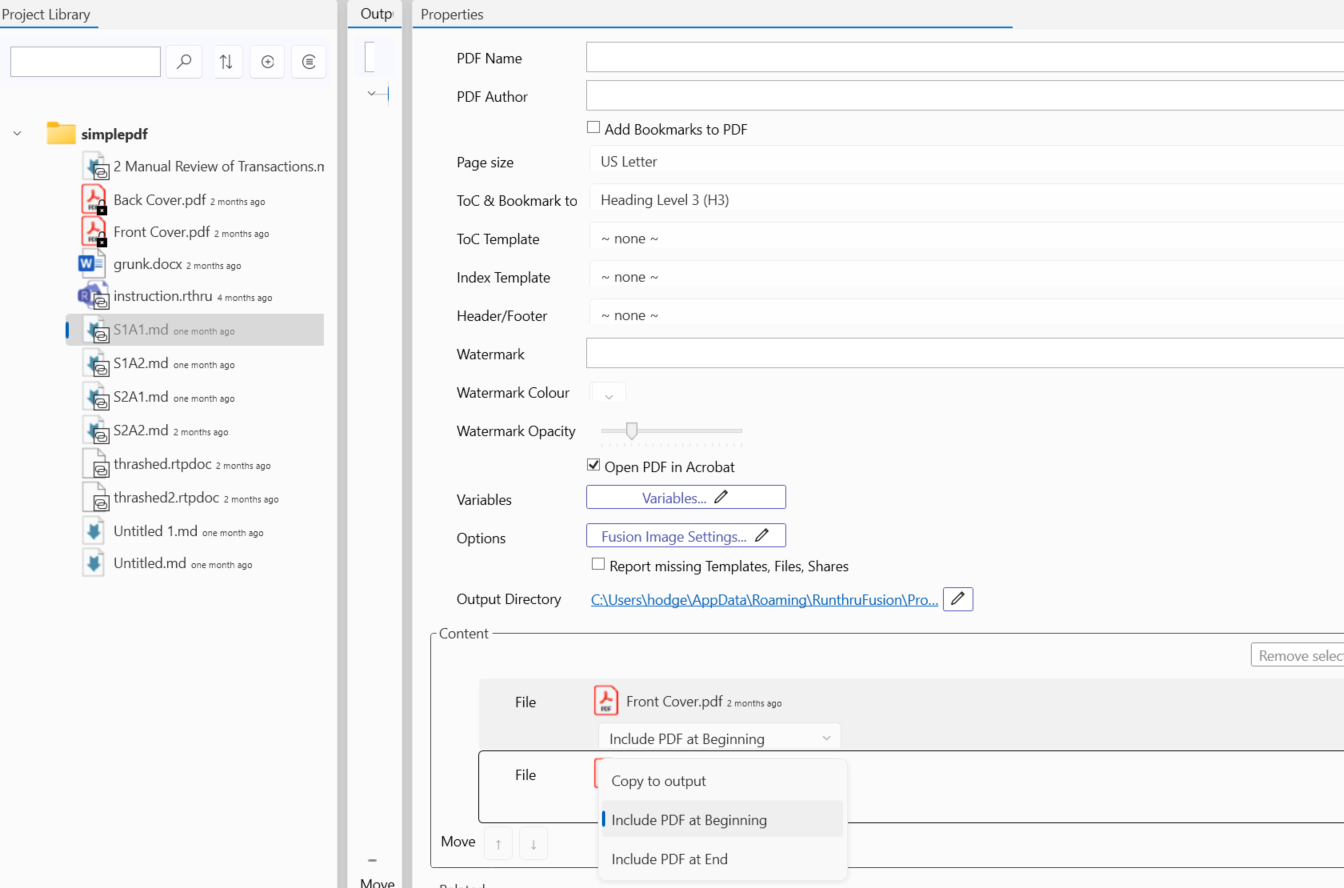Click the pencil icon beside Output Directory

pos(958,599)
